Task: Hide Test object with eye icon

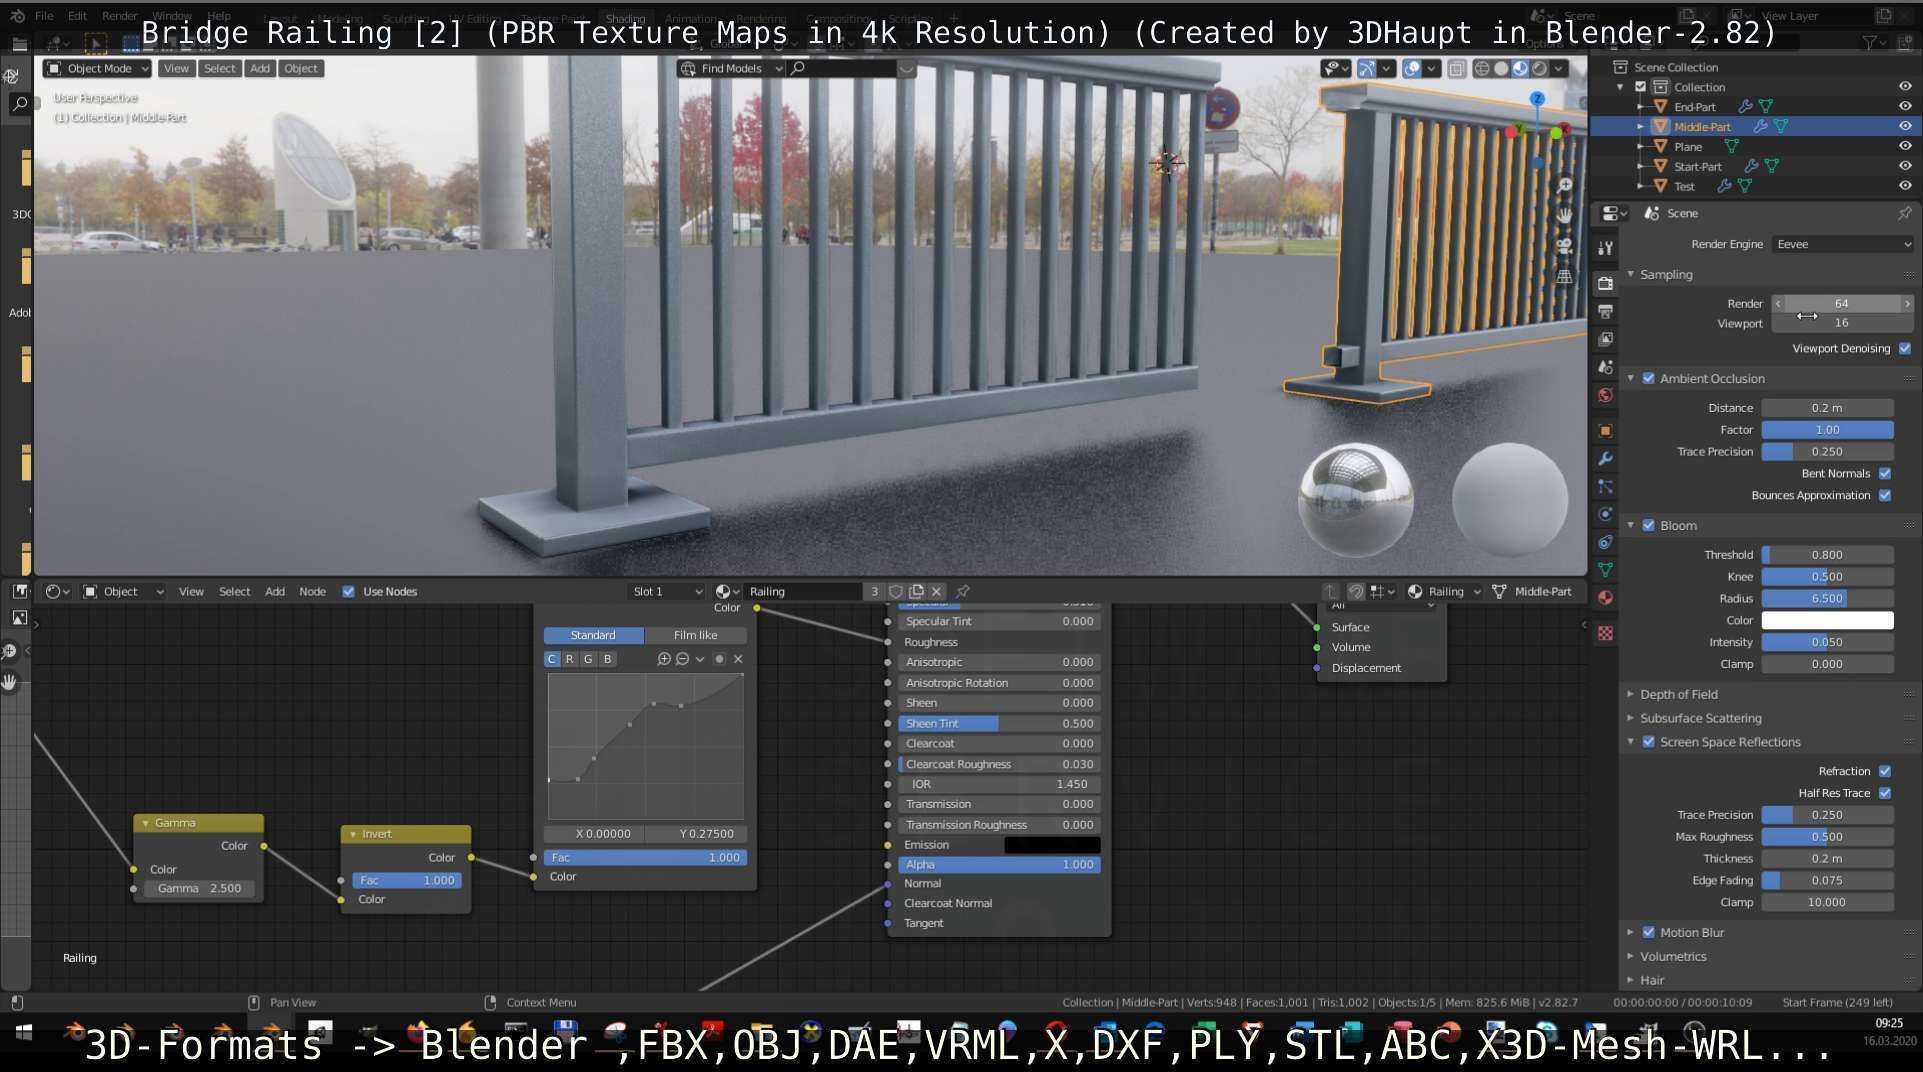Action: coord(1905,186)
